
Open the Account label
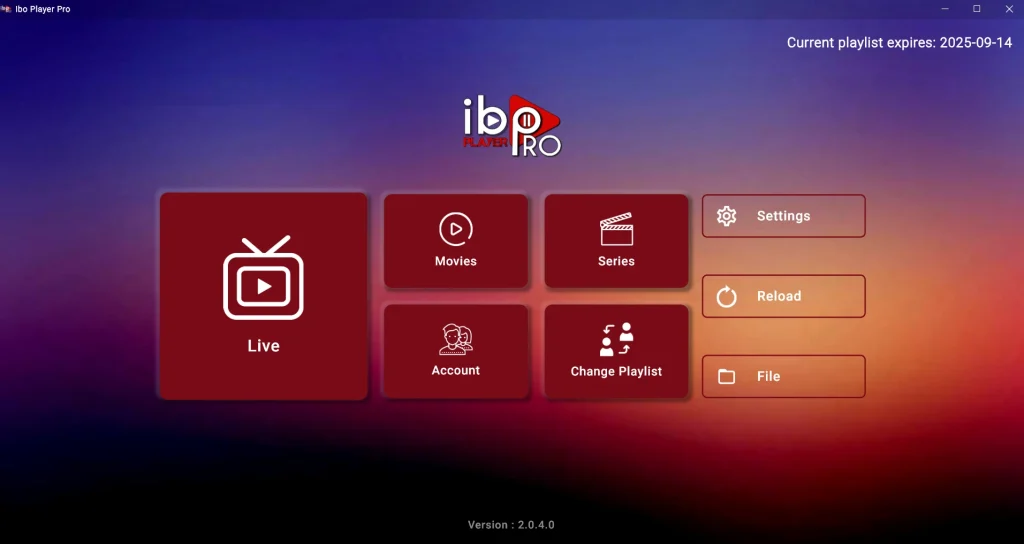point(456,370)
